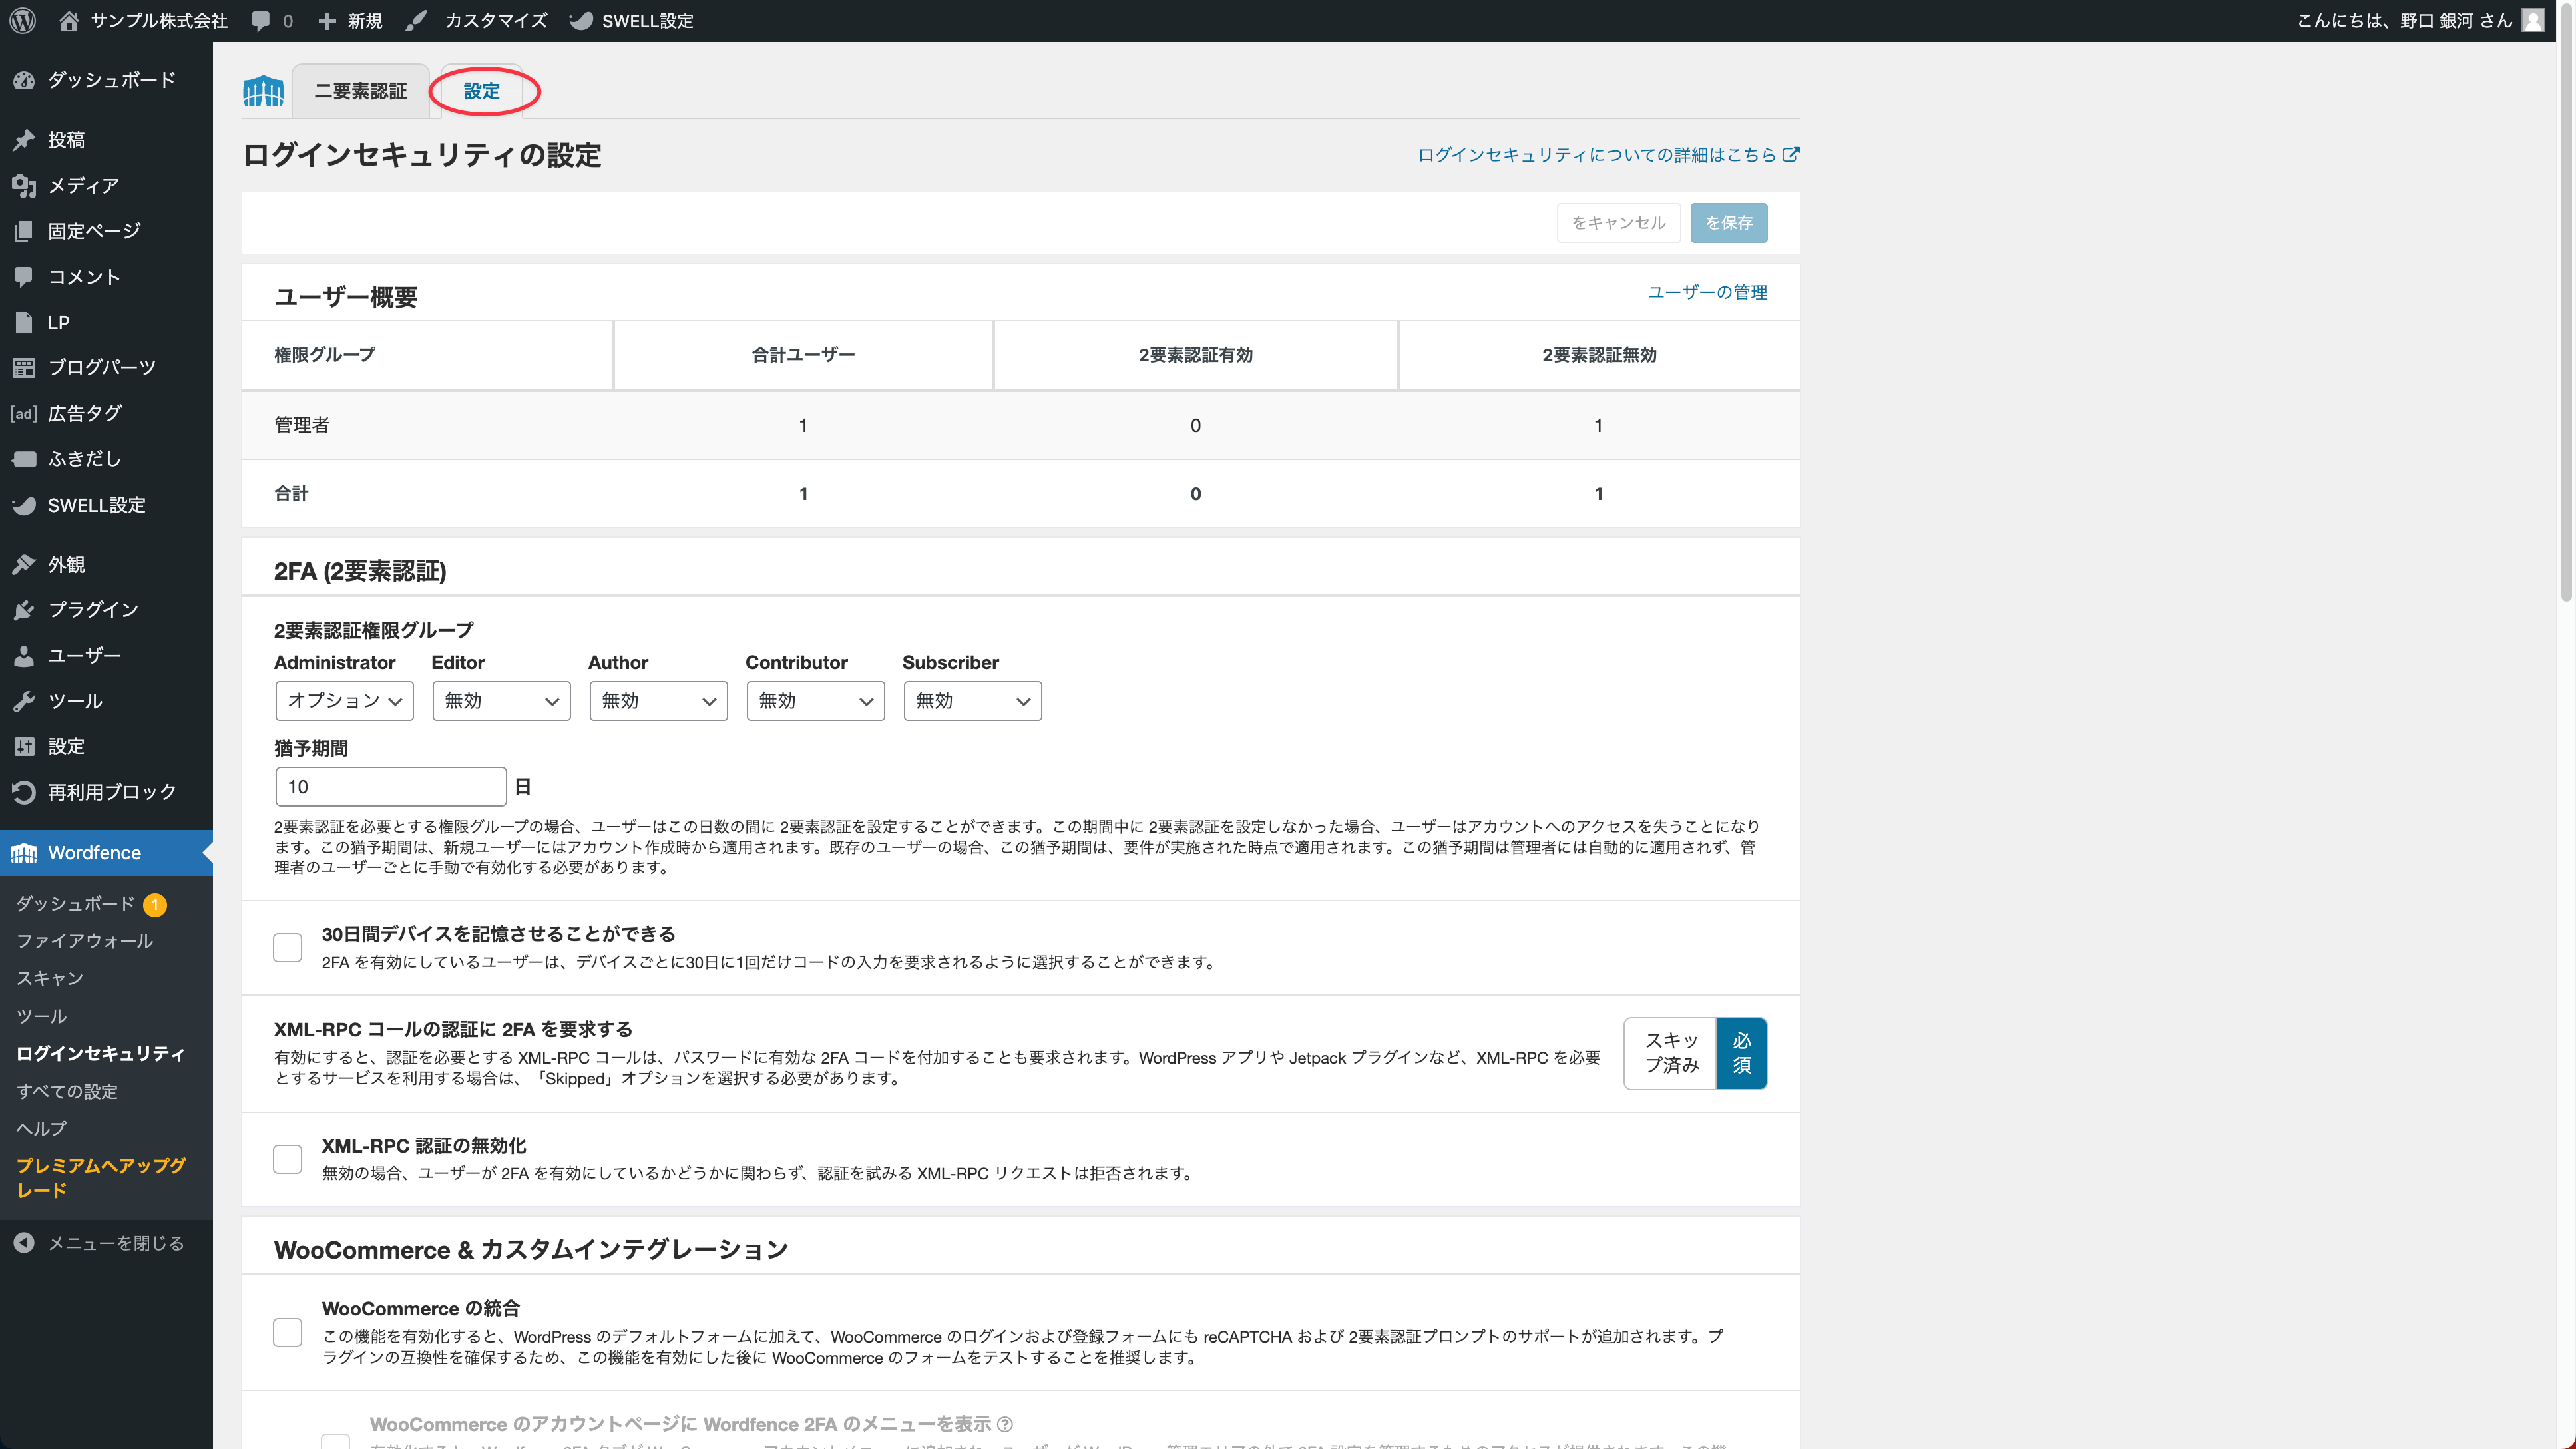Switch to the 二要素認証 tab
The height and width of the screenshot is (1449, 2576).
coord(360,91)
